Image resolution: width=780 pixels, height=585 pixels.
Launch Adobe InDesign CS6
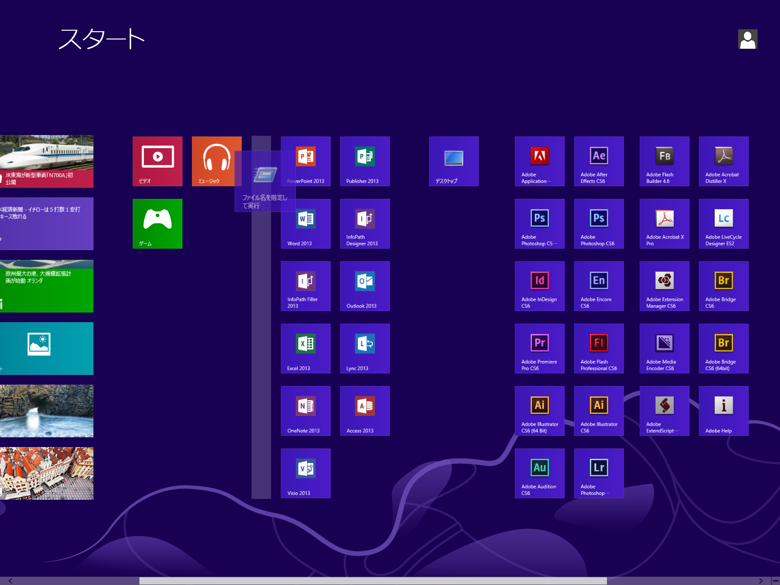pos(540,286)
